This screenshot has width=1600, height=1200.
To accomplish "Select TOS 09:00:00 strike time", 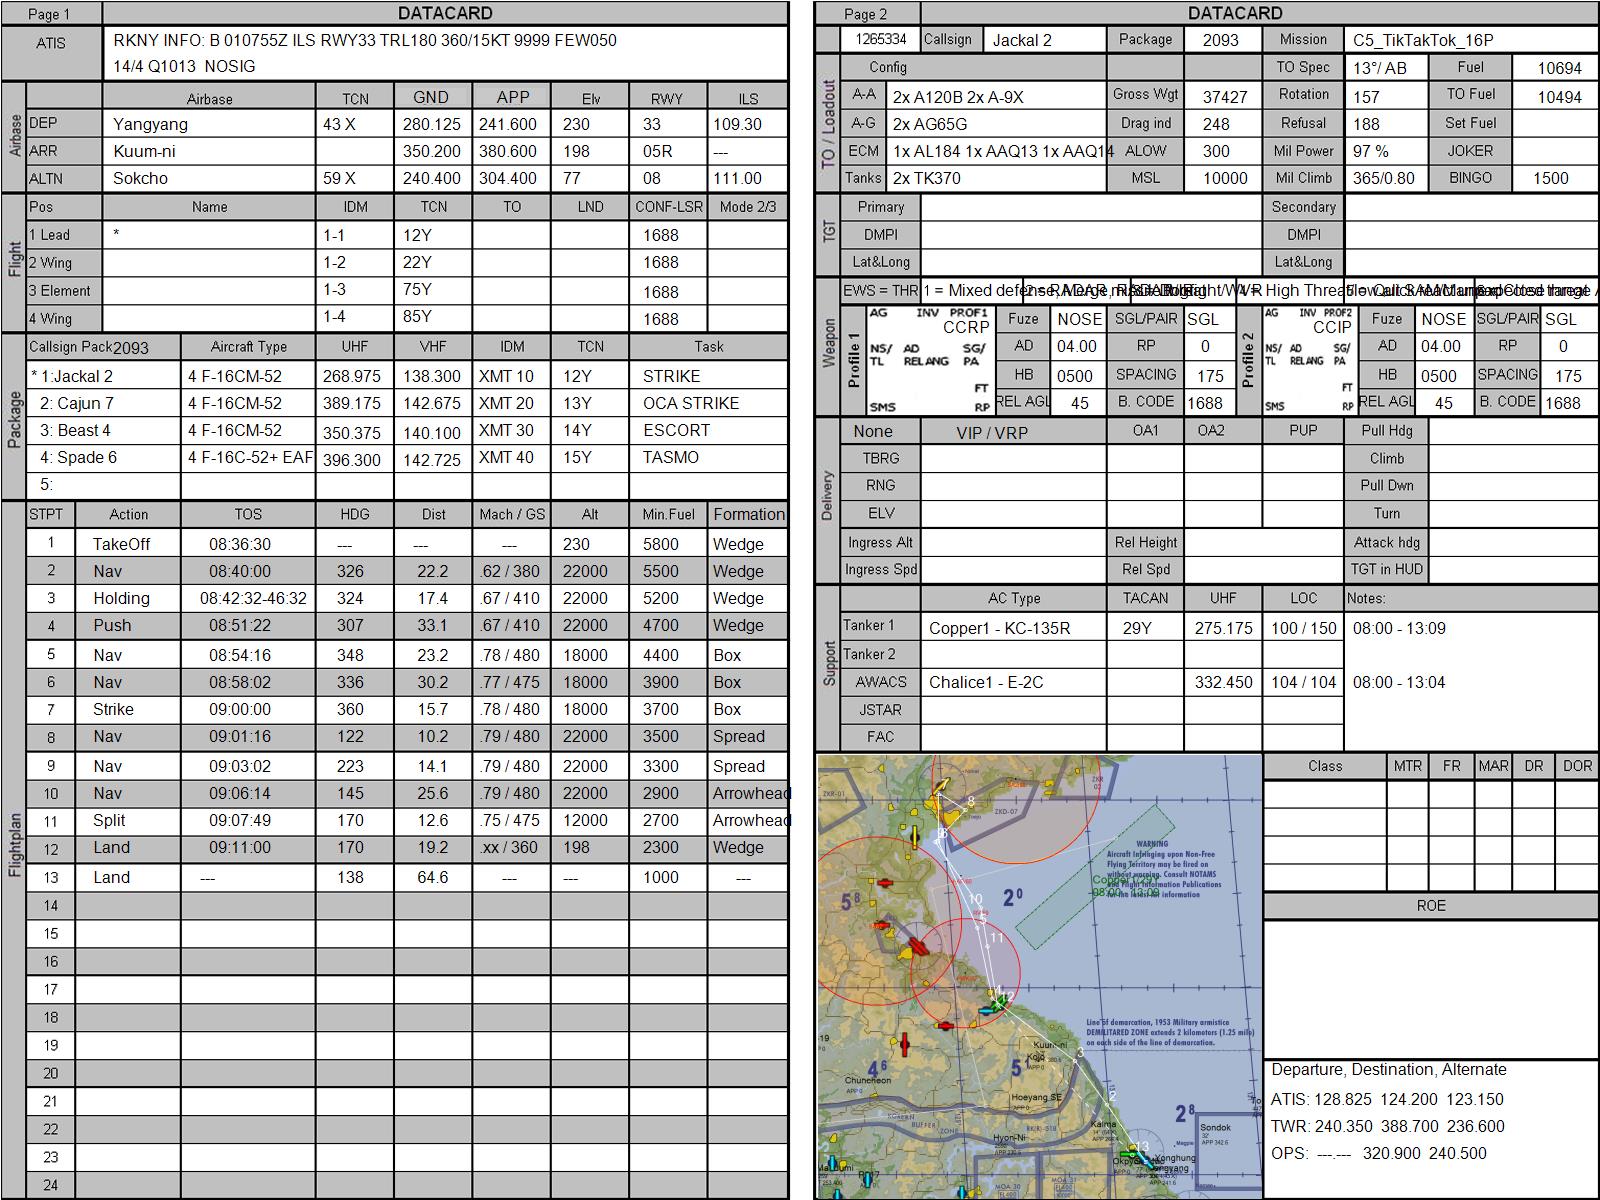I will coord(240,709).
